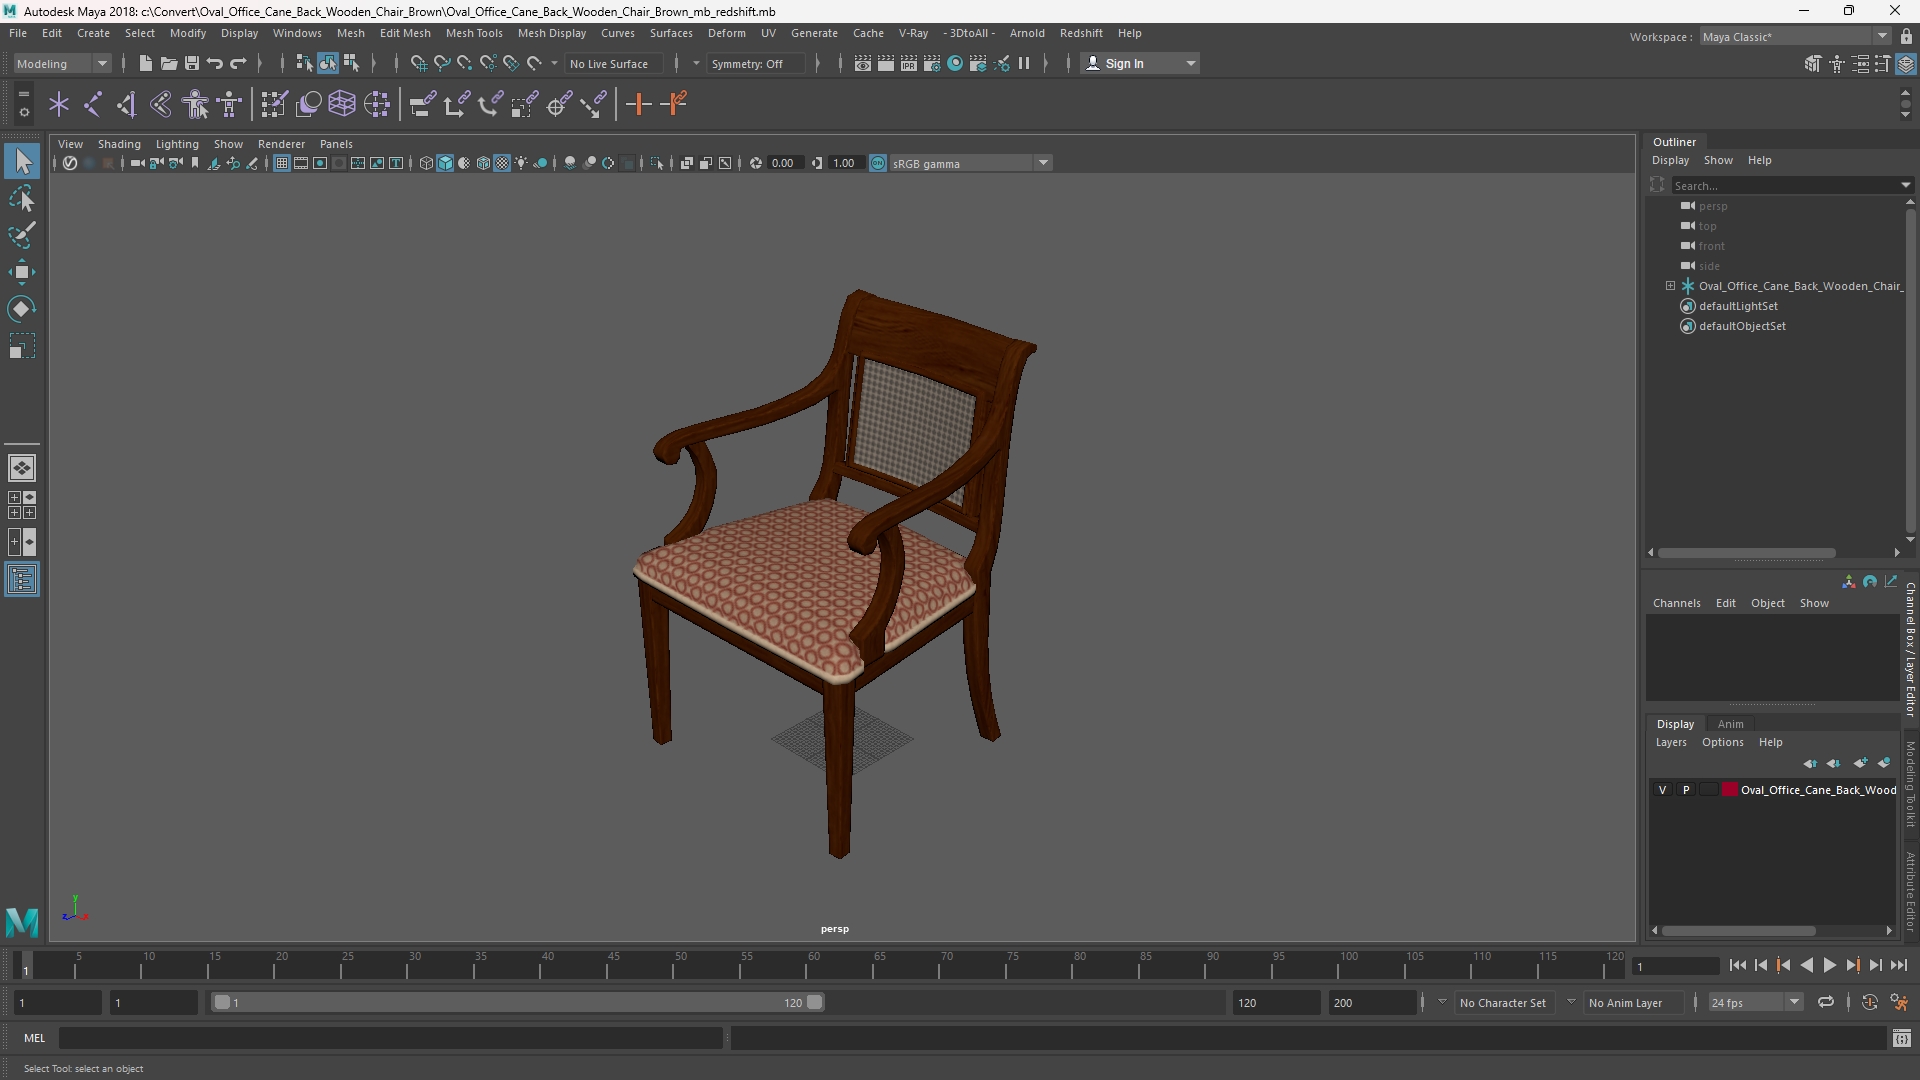This screenshot has height=1080, width=1920.
Task: Redo the last action
Action: 238,64
